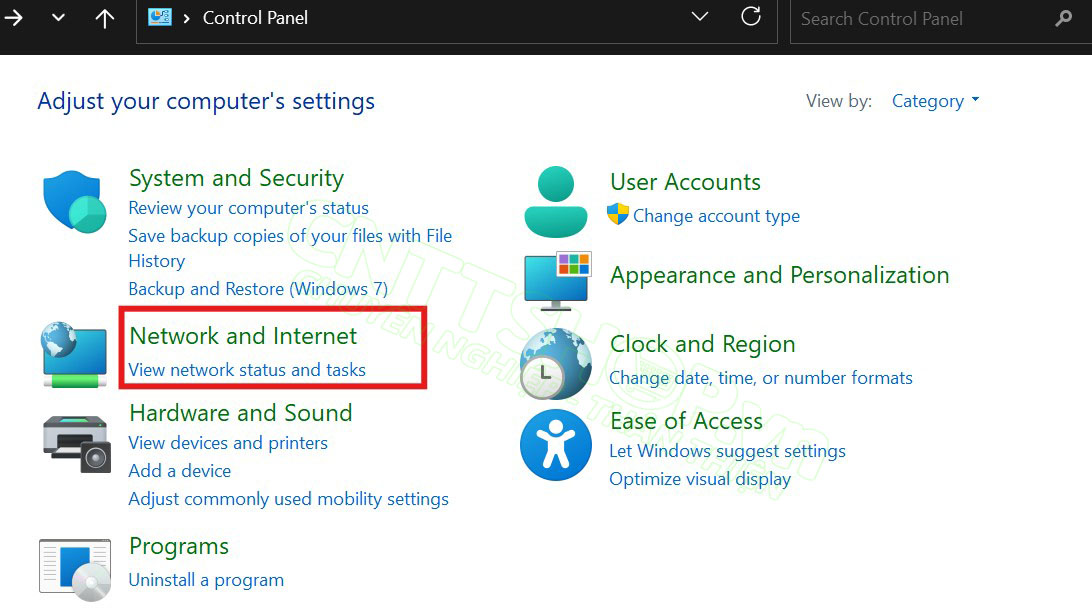Open View network status and tasks
The height and width of the screenshot is (610, 1092).
tap(247, 370)
